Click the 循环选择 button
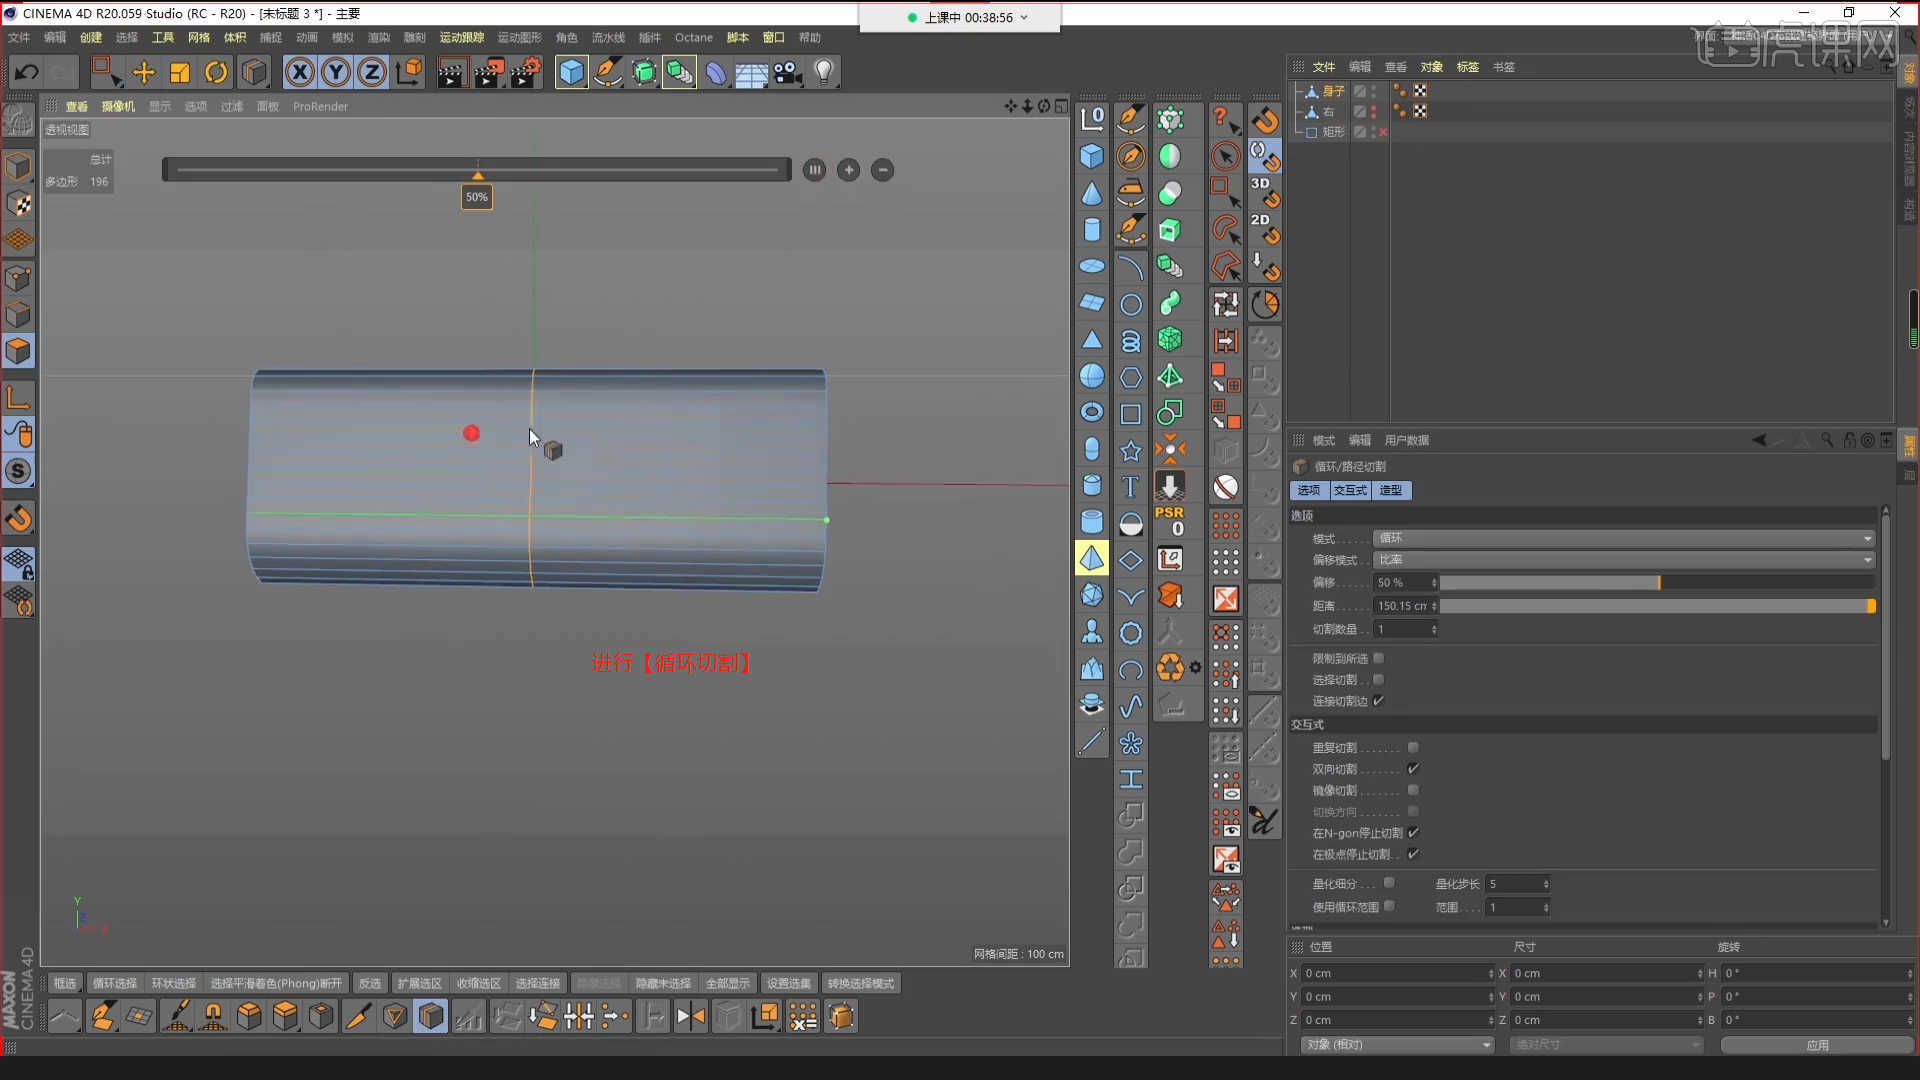This screenshot has width=1920, height=1080. (115, 984)
